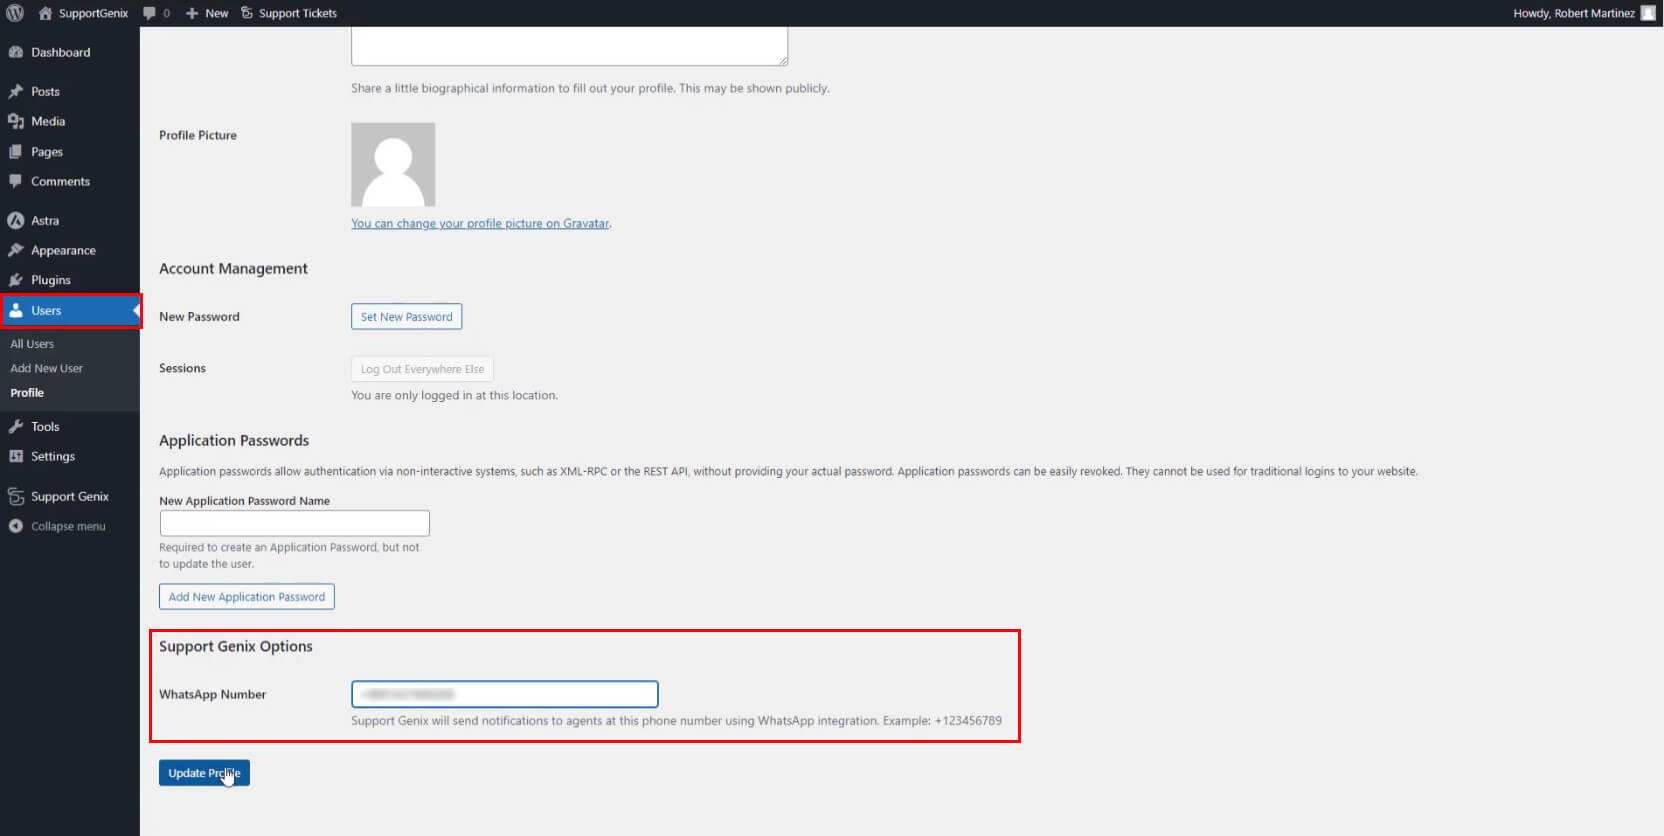Click inside the Biographical Info textarea
The height and width of the screenshot is (836, 1664).
pyautogui.click(x=569, y=45)
